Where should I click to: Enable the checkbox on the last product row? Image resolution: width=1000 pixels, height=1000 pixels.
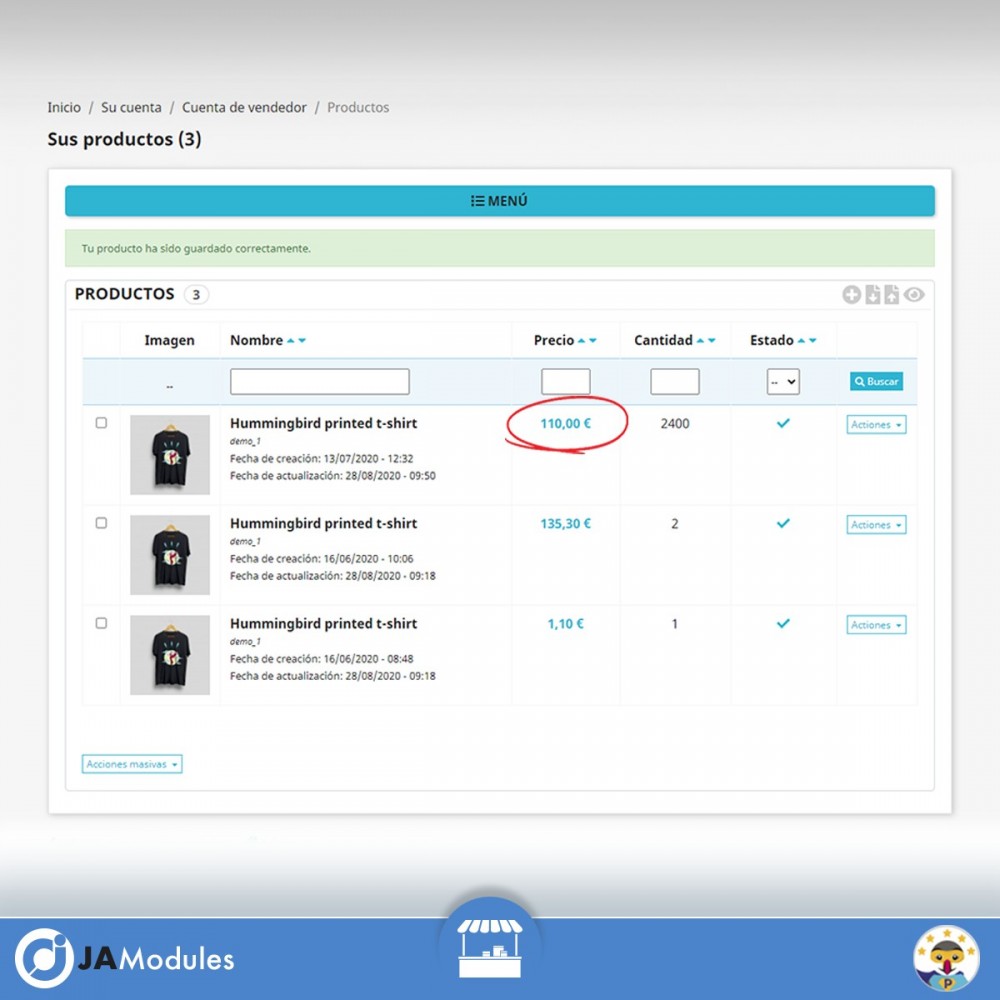pos(101,622)
